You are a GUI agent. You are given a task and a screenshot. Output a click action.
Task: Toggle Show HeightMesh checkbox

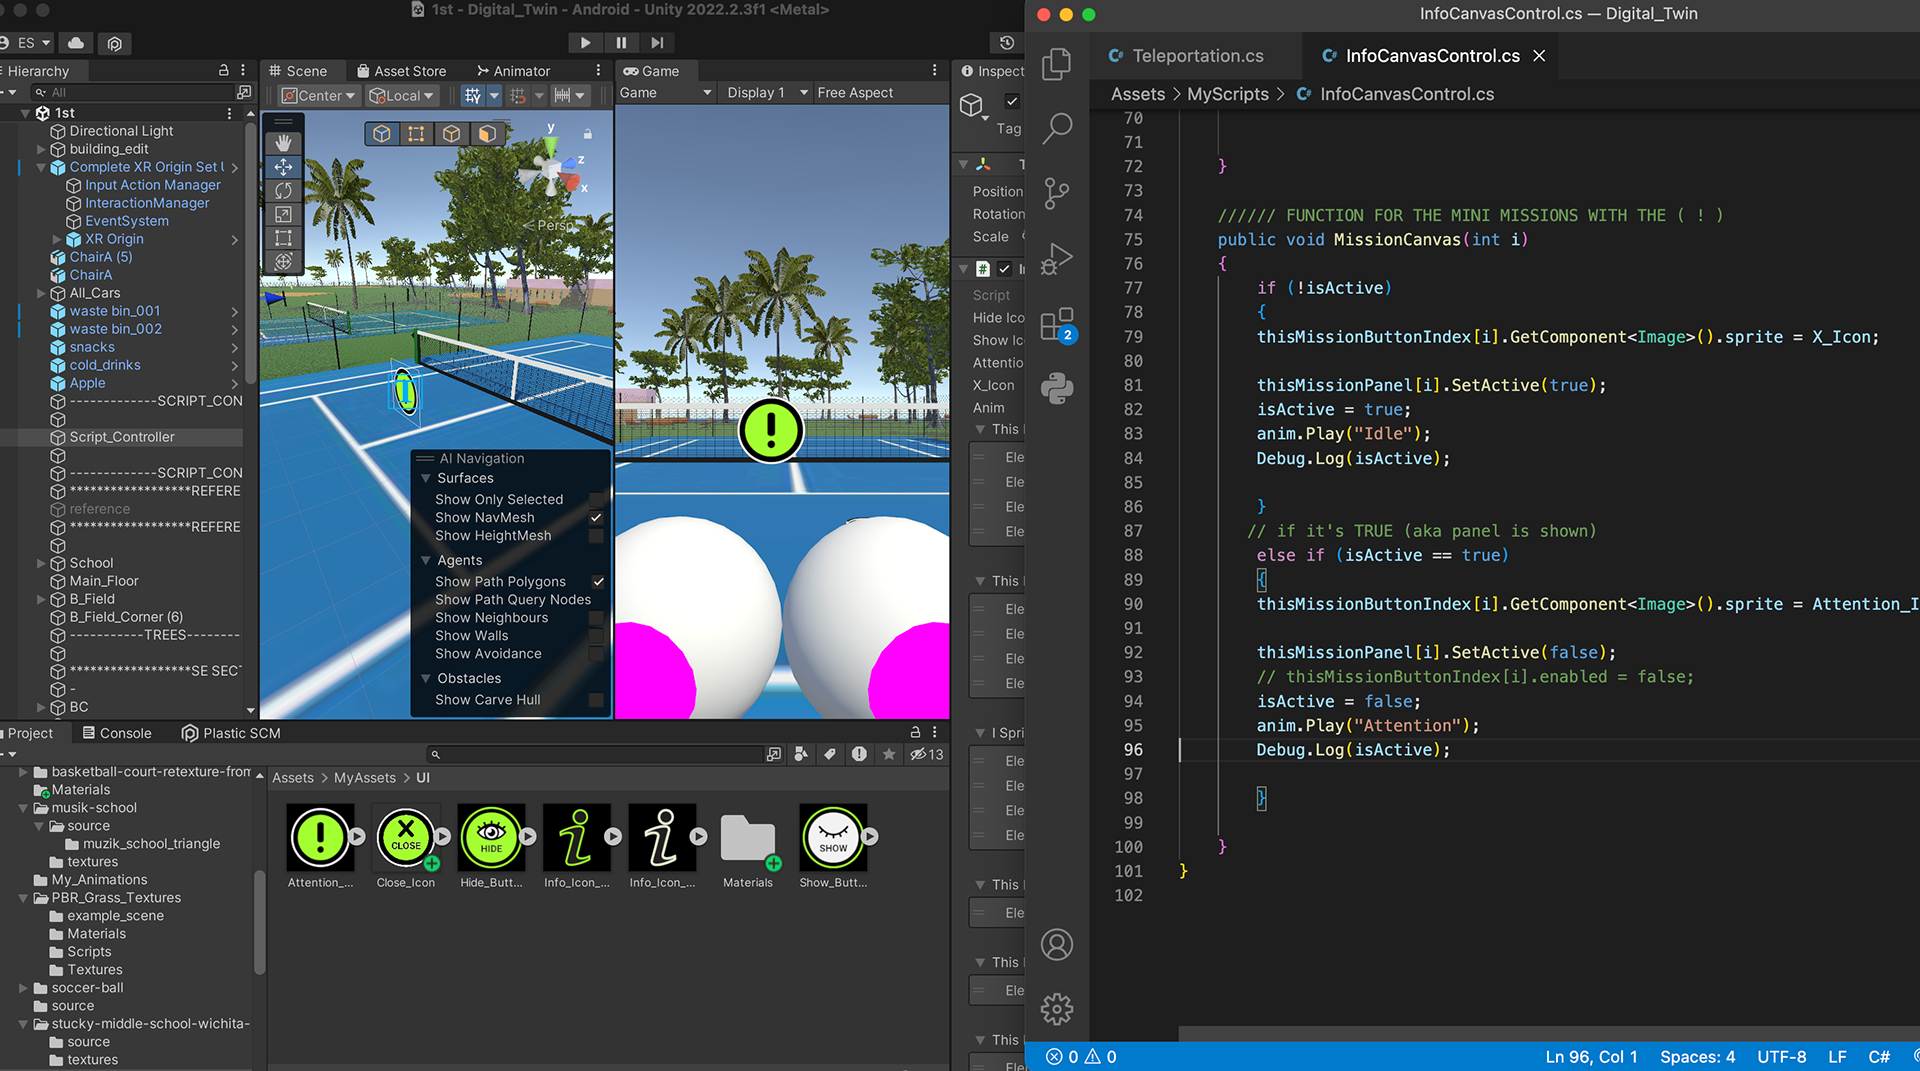(597, 536)
